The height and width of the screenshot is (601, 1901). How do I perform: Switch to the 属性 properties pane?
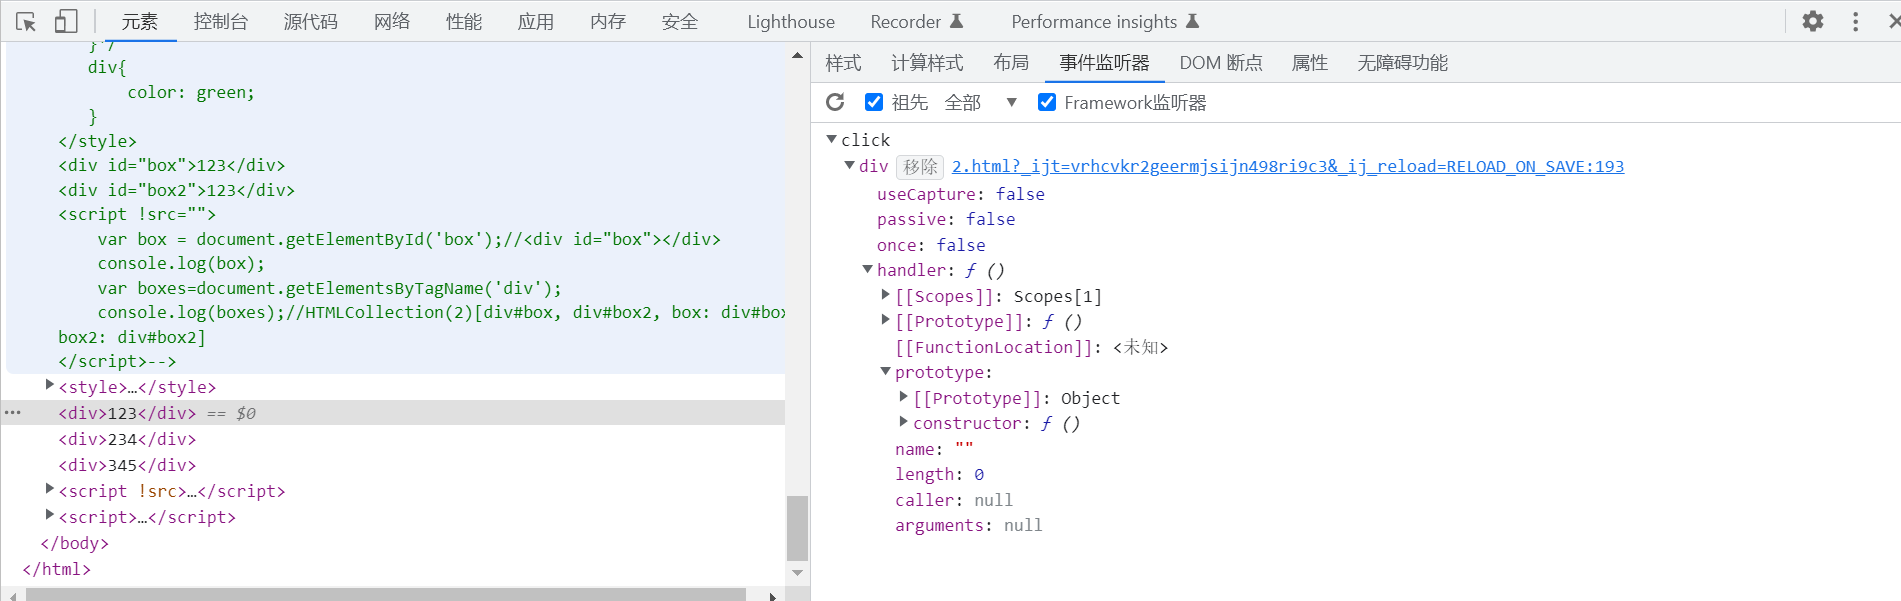(1310, 63)
